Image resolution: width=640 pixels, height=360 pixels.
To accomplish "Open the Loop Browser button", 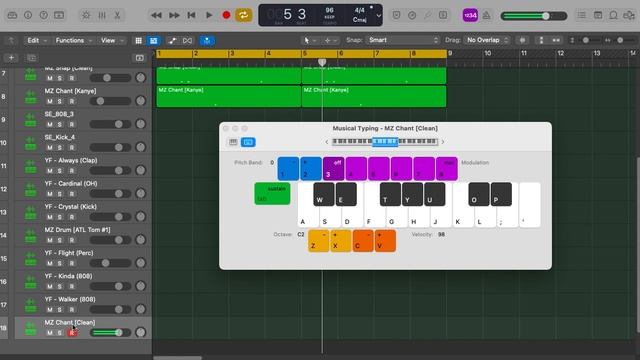I will tap(613, 16).
